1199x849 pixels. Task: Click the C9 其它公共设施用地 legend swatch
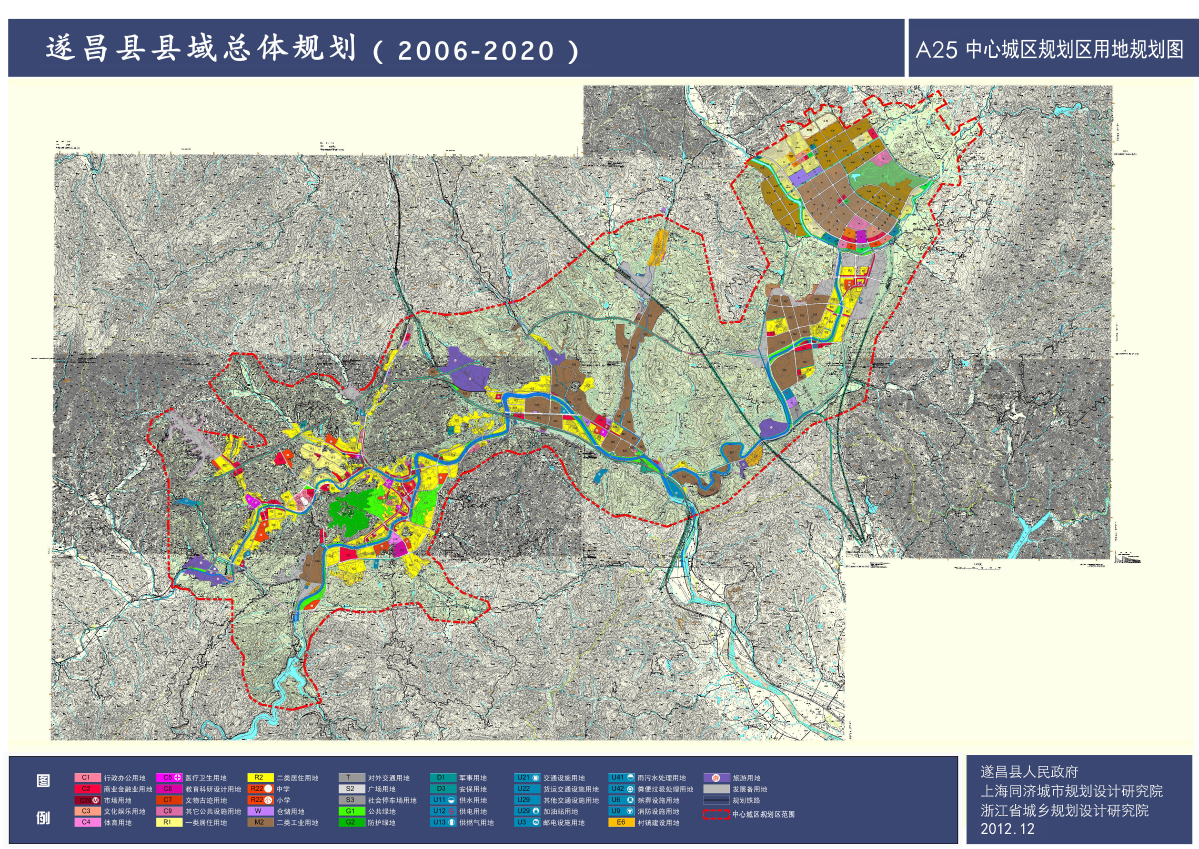pyautogui.click(x=168, y=812)
